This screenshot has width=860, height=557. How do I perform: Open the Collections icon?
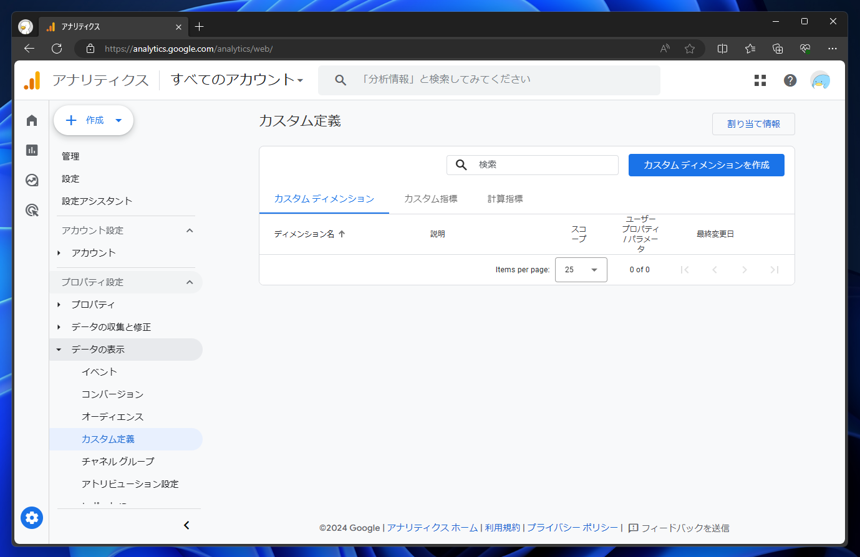click(x=778, y=49)
